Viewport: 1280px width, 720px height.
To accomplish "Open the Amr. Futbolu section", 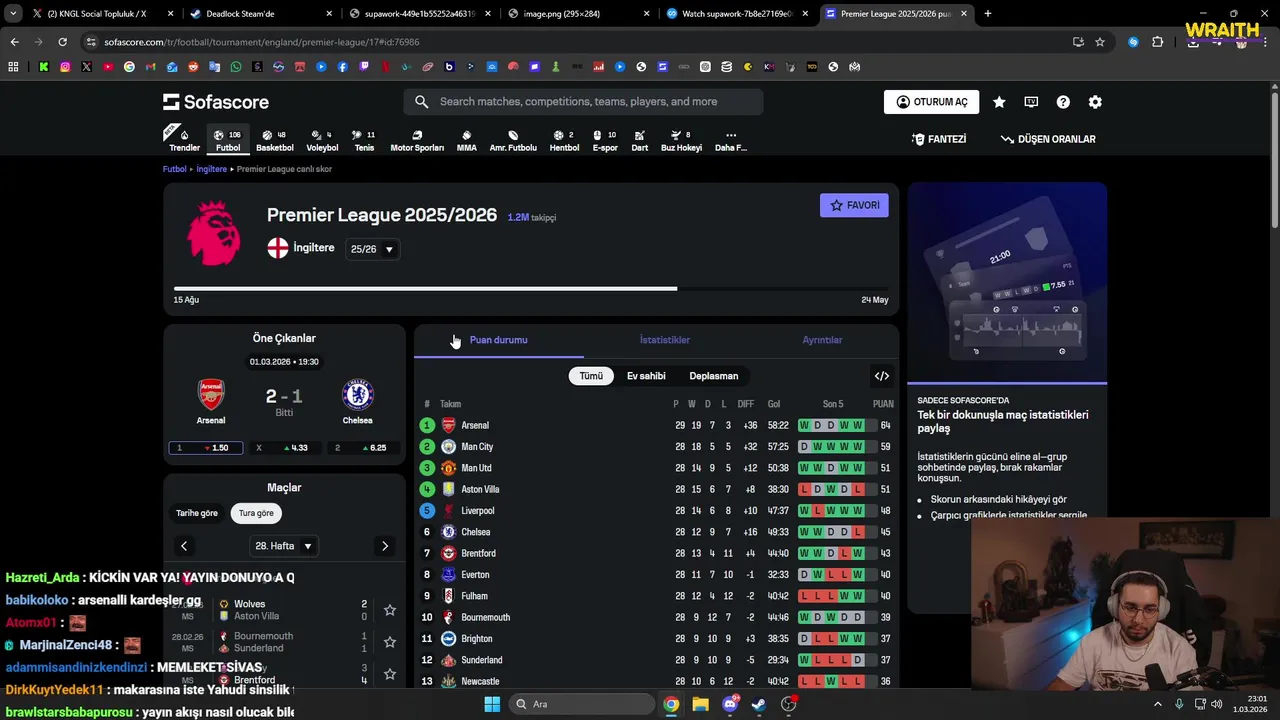I will point(513,140).
